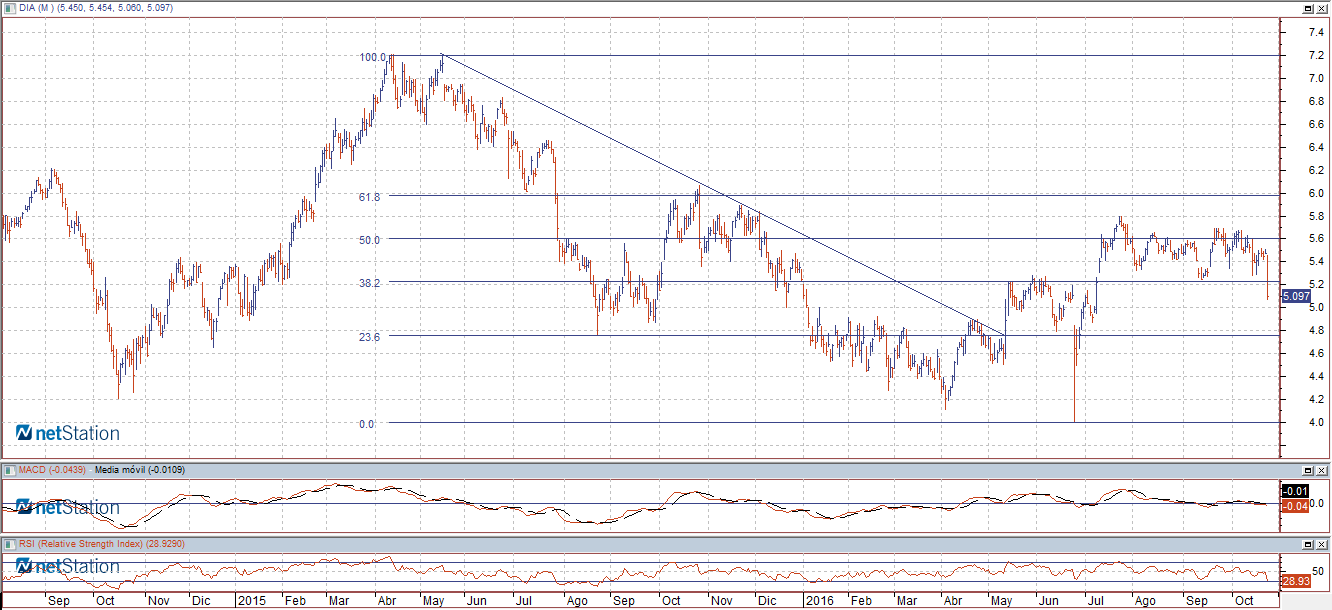The width and height of the screenshot is (1332, 610).
Task: Click the 28.93 RSI value marker
Action: (x=1296, y=580)
